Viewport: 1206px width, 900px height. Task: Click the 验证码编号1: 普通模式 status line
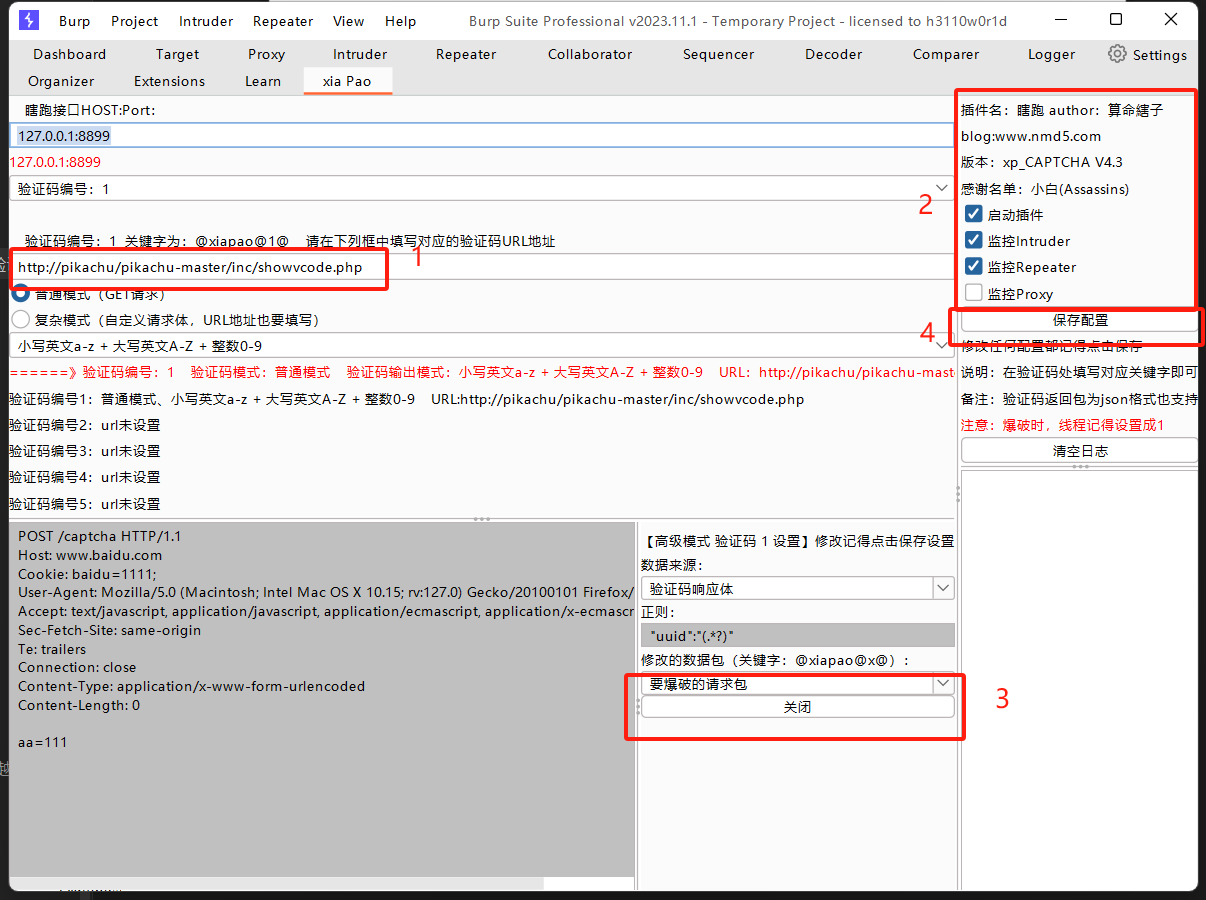(406, 399)
